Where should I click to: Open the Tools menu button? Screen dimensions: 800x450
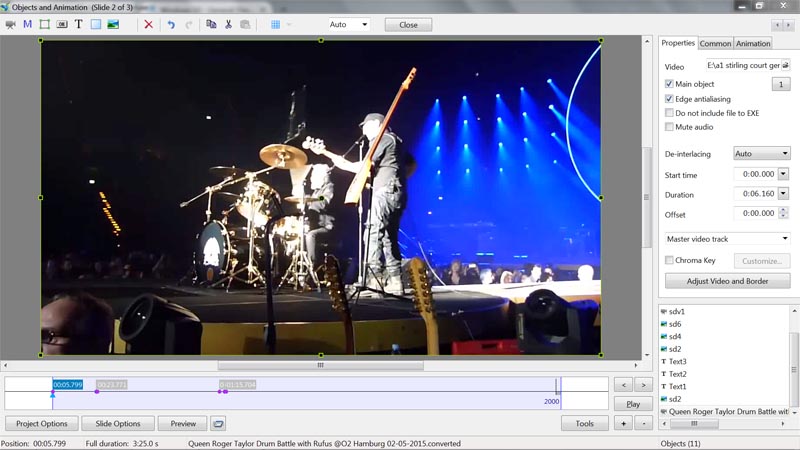pos(585,423)
